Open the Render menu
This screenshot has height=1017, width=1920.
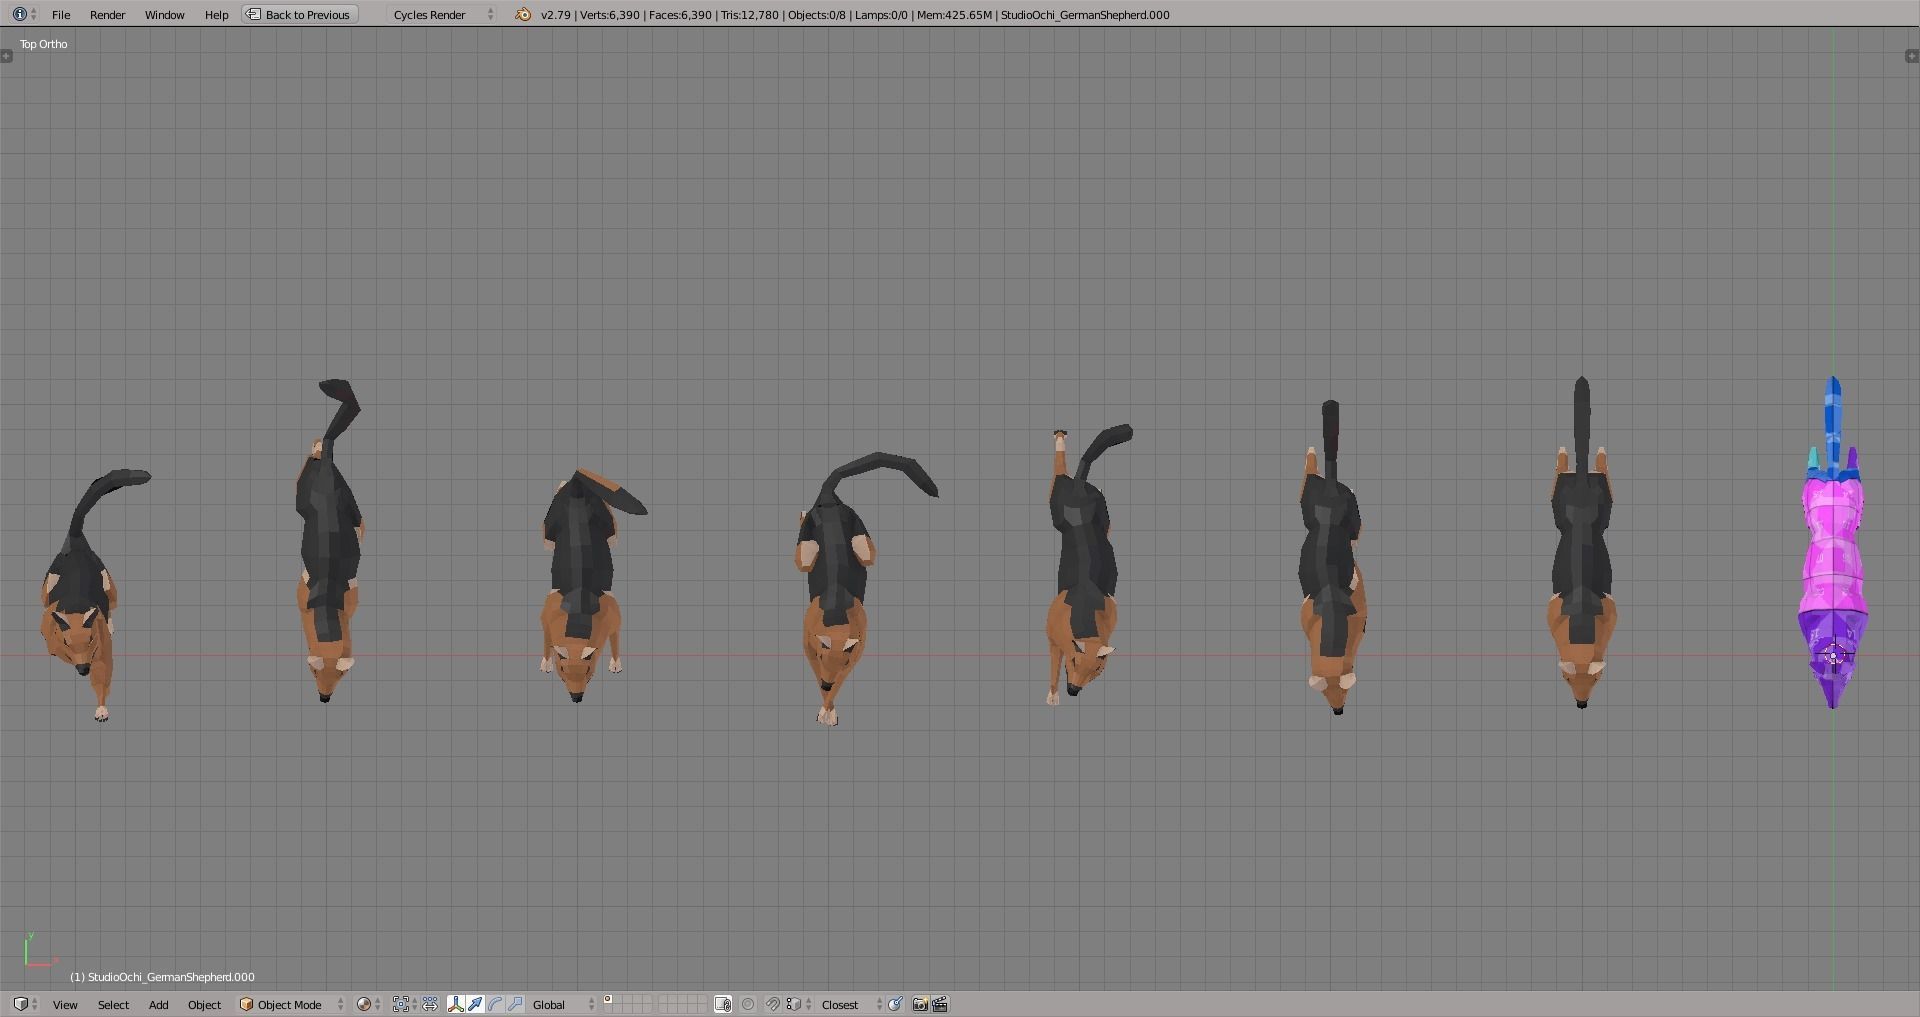click(x=107, y=14)
